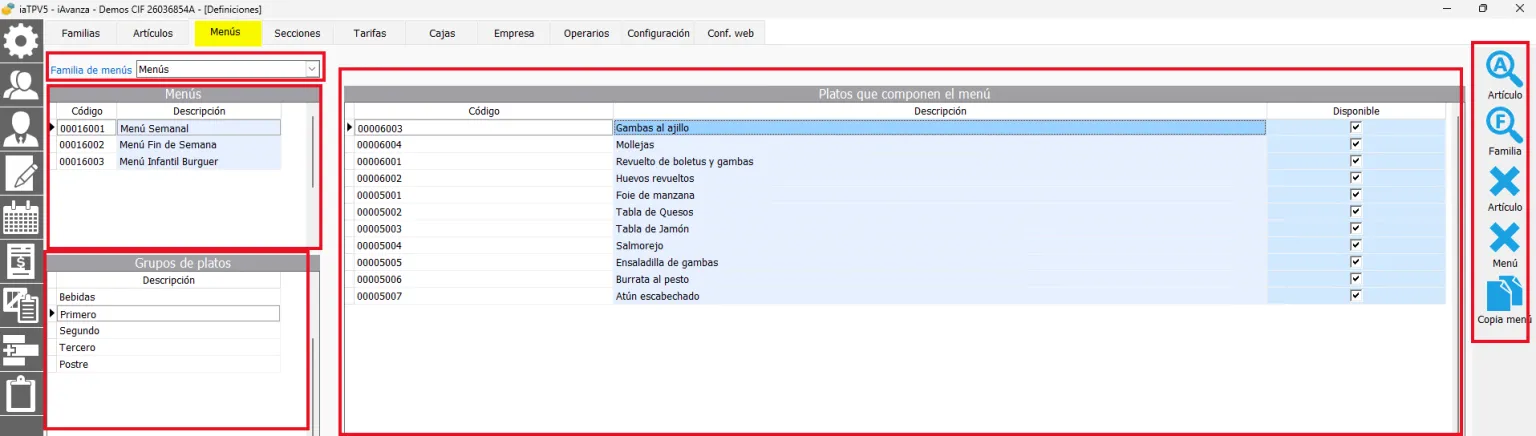
Task: Open the Conf. web tab
Action: (x=730, y=33)
